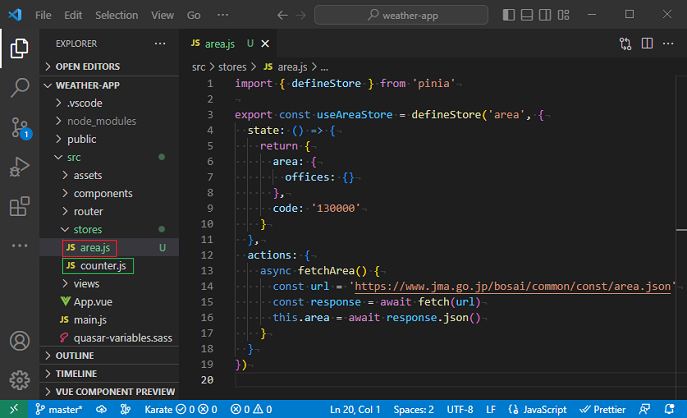The height and width of the screenshot is (418, 687).
Task: Expand the public folder
Action: pyautogui.click(x=110, y=139)
